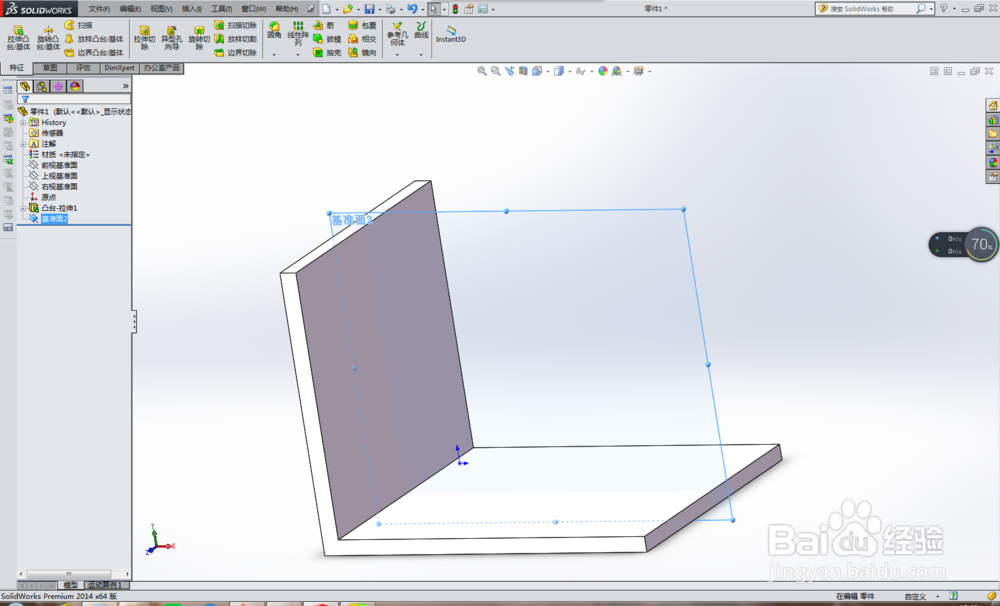Screen dimensions: 1000x606
Task: Switch to the 评估 evaluate tab
Action: [83, 68]
